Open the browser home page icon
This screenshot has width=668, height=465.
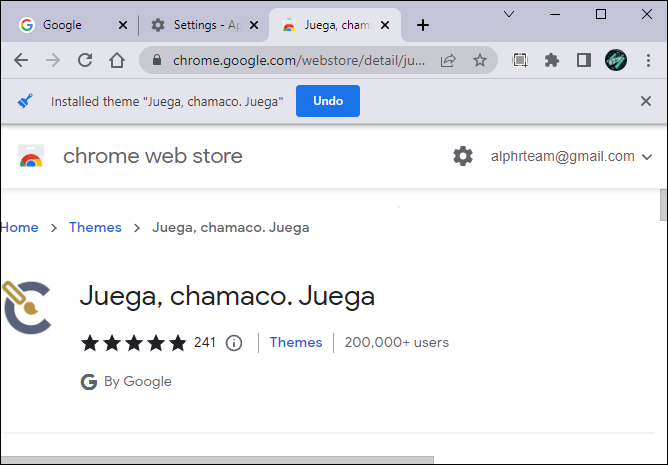(117, 60)
